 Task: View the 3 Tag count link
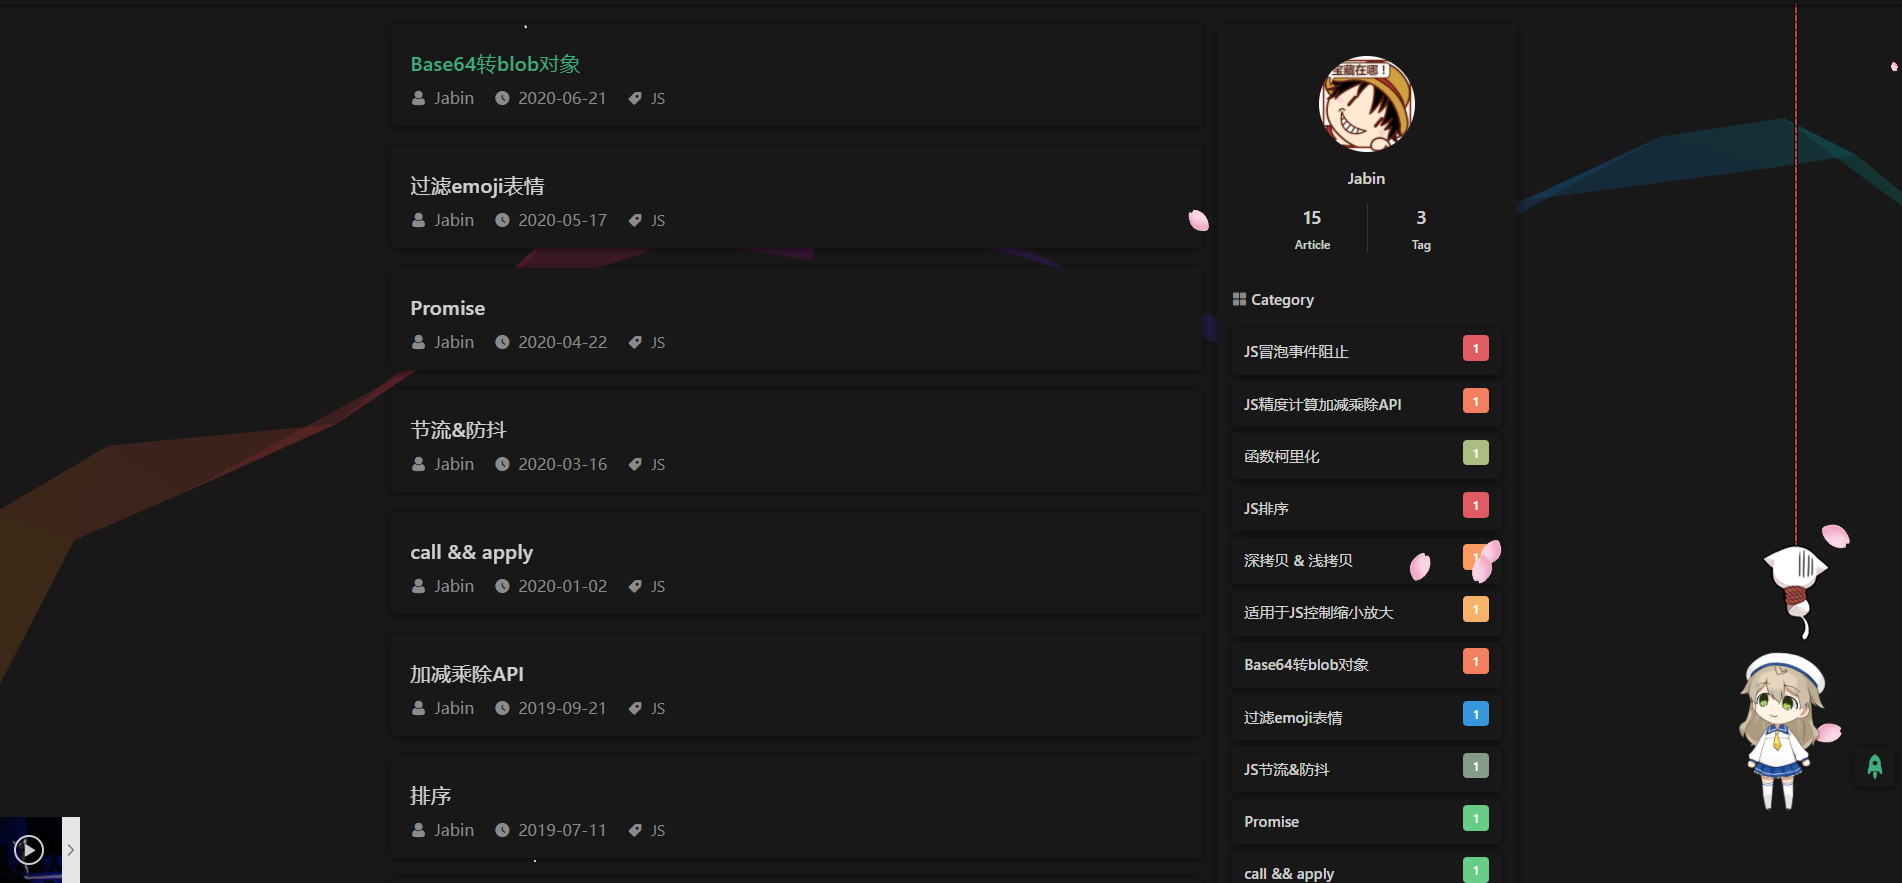[x=1421, y=230]
